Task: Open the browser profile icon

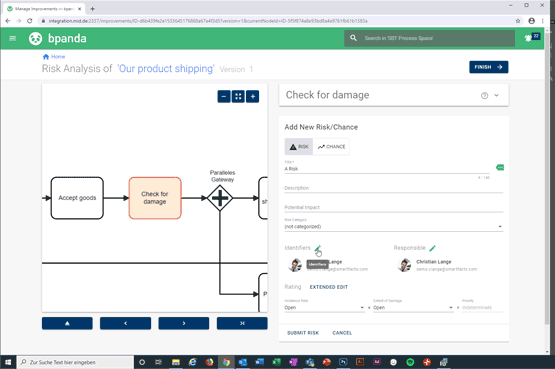Action: [531, 21]
